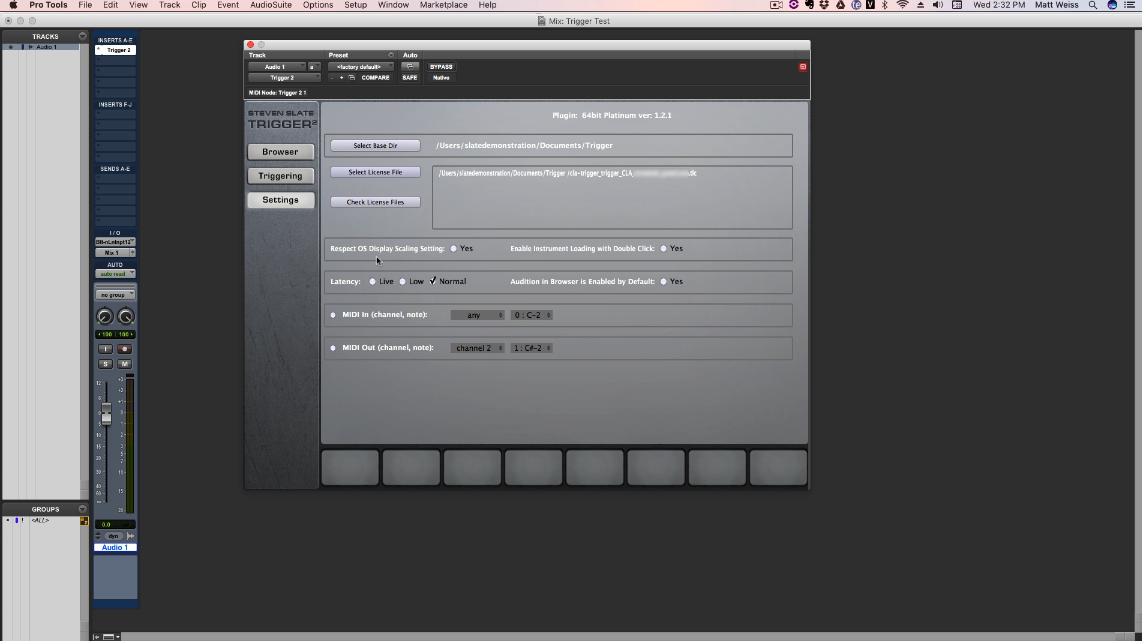
Task: Toggle the Normal latency checkbox
Action: (x=433, y=281)
